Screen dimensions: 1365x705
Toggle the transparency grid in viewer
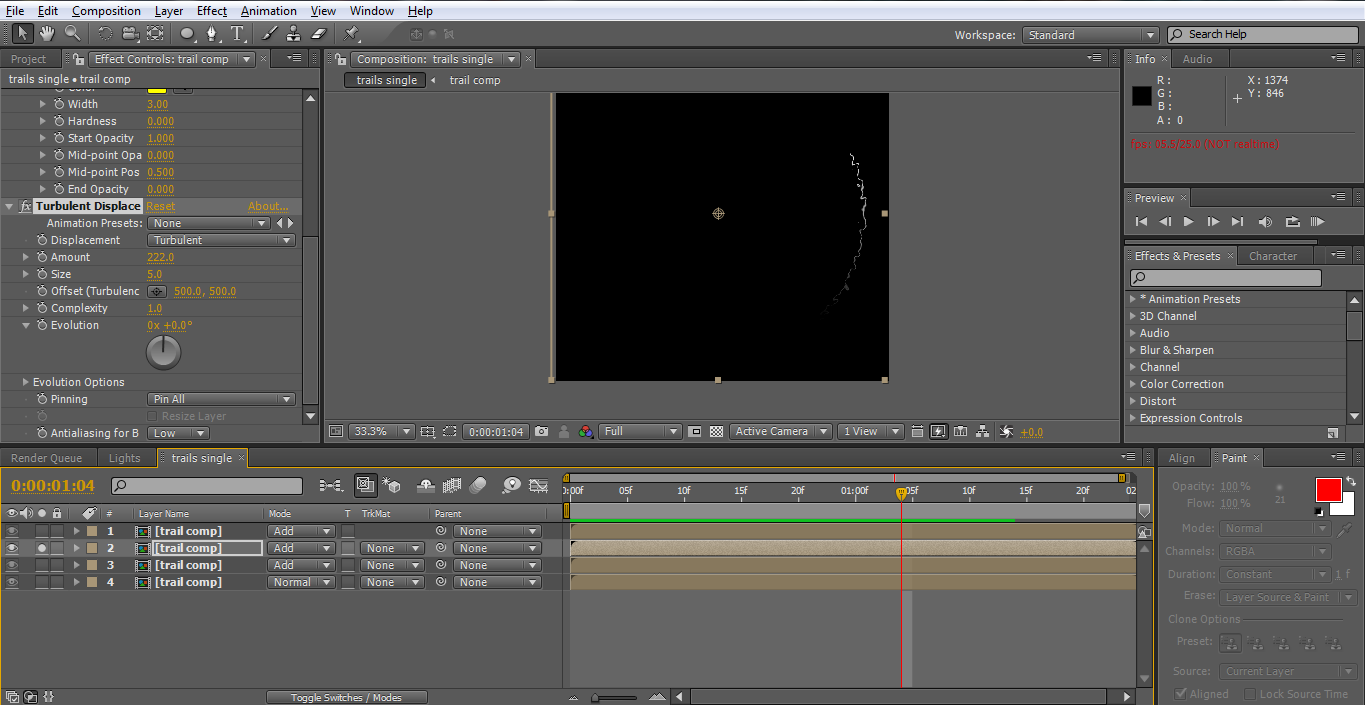tap(716, 432)
